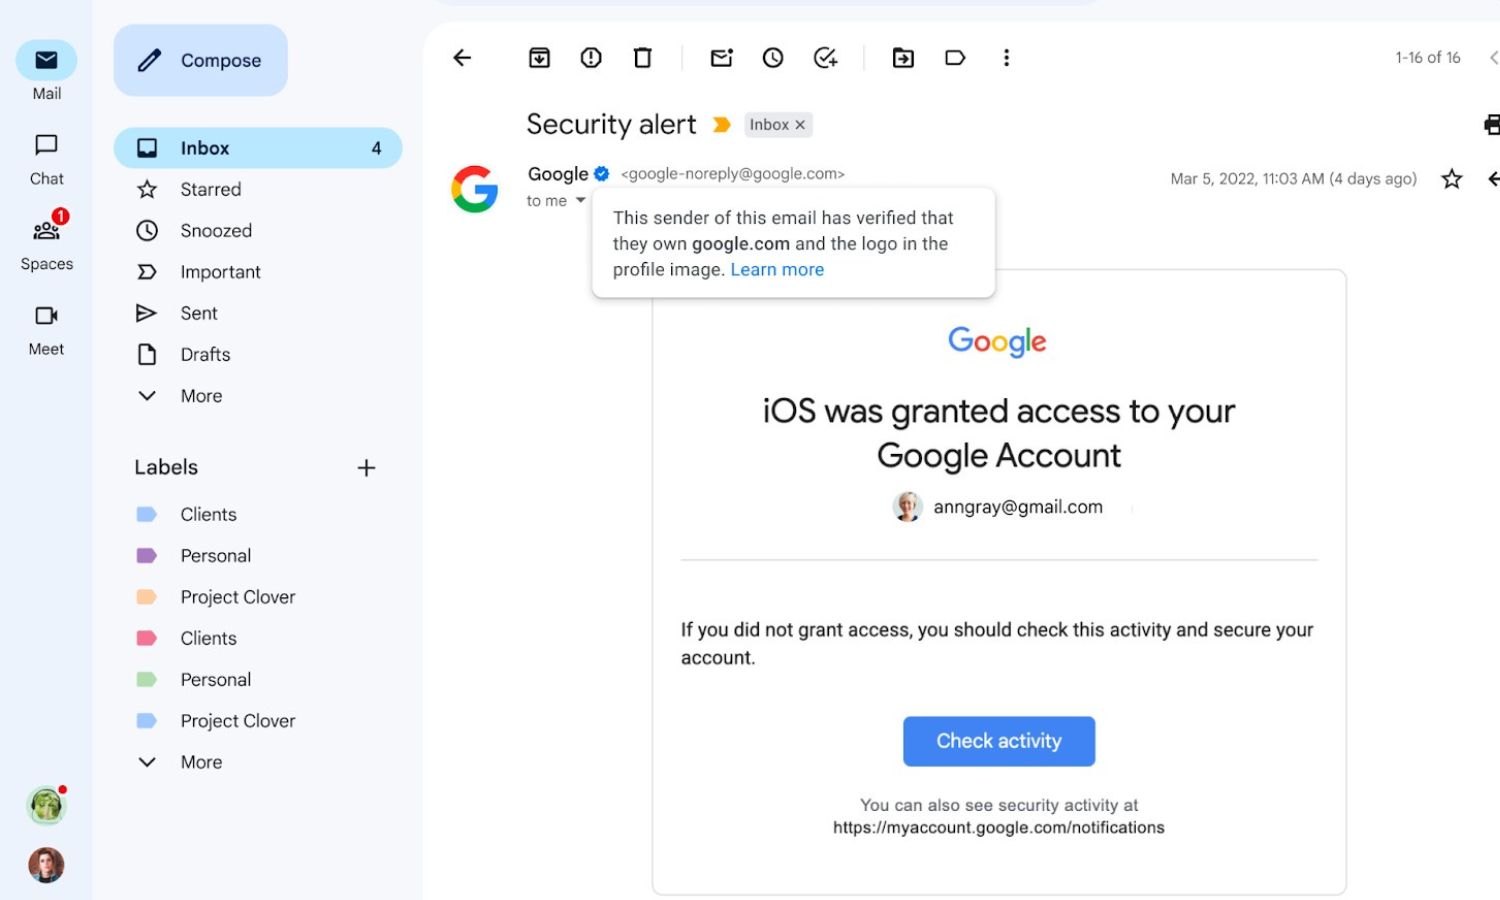Open Google Chat from the left rail
The image size is (1500, 900).
coord(45,146)
